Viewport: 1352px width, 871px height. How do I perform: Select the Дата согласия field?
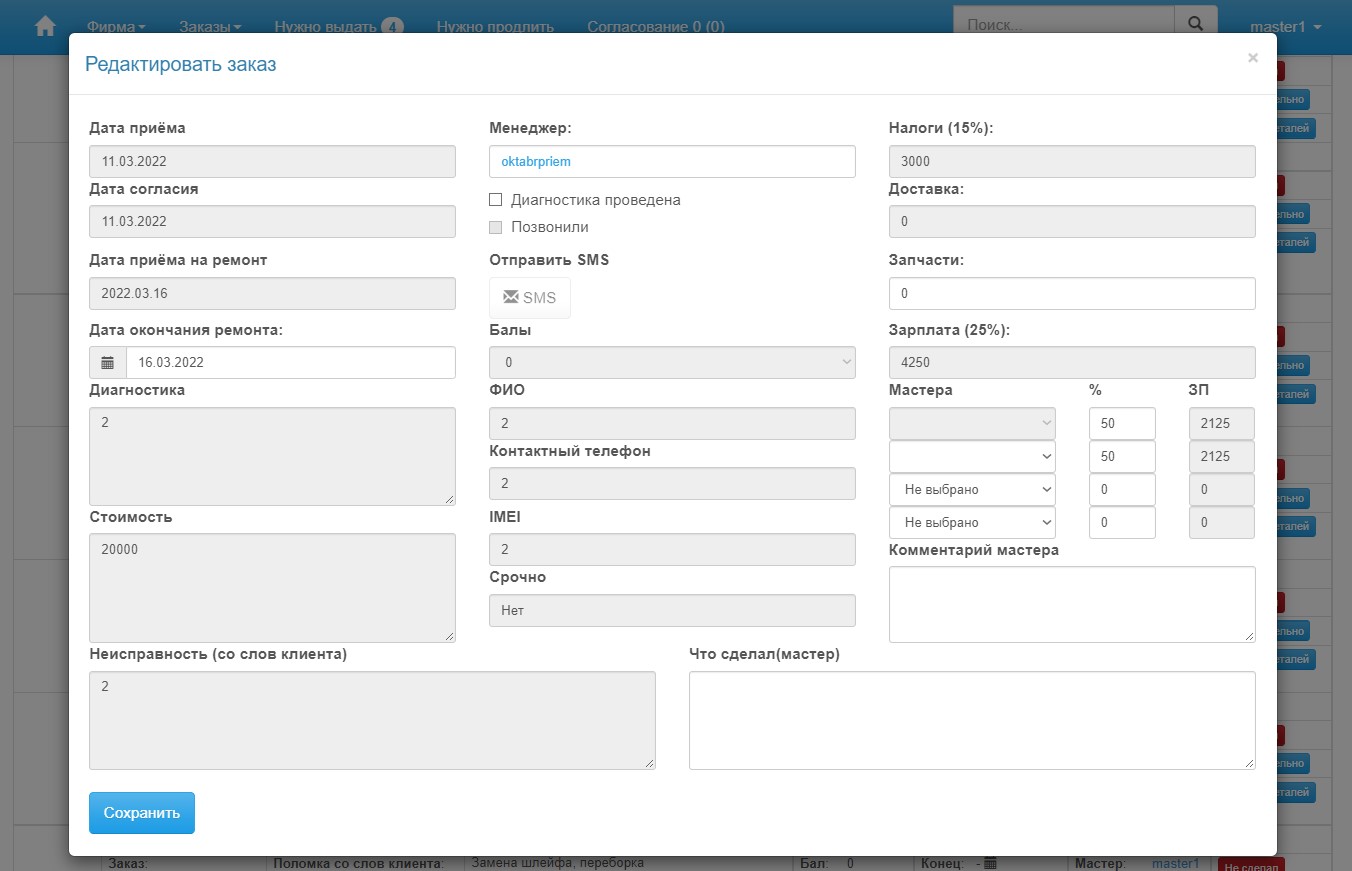pyautogui.click(x=272, y=221)
